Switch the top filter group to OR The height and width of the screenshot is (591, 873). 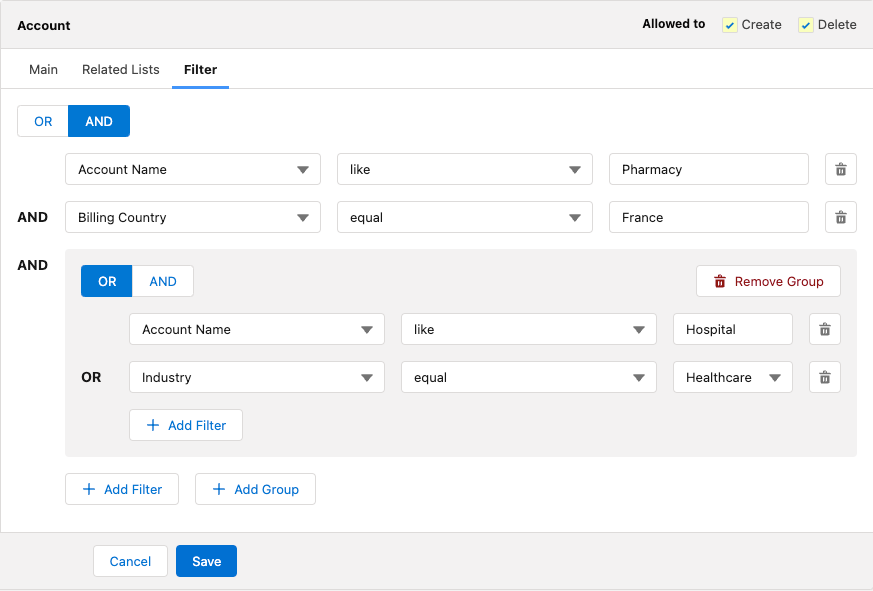point(42,120)
